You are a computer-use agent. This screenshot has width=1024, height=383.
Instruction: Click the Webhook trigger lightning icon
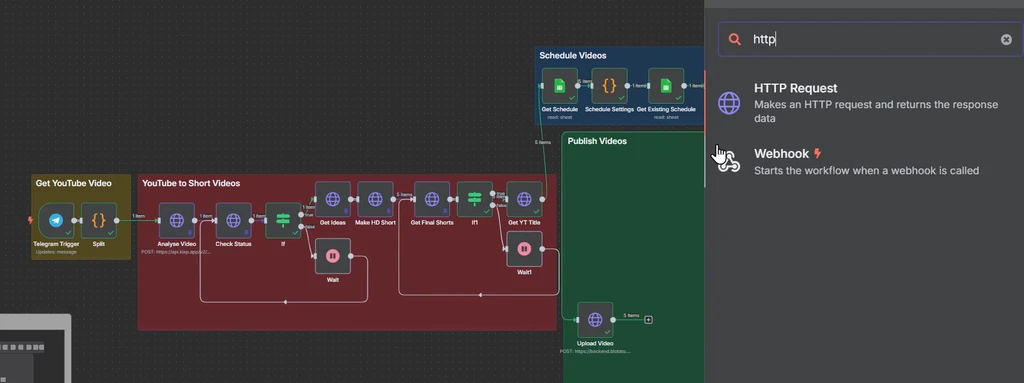tap(817, 154)
